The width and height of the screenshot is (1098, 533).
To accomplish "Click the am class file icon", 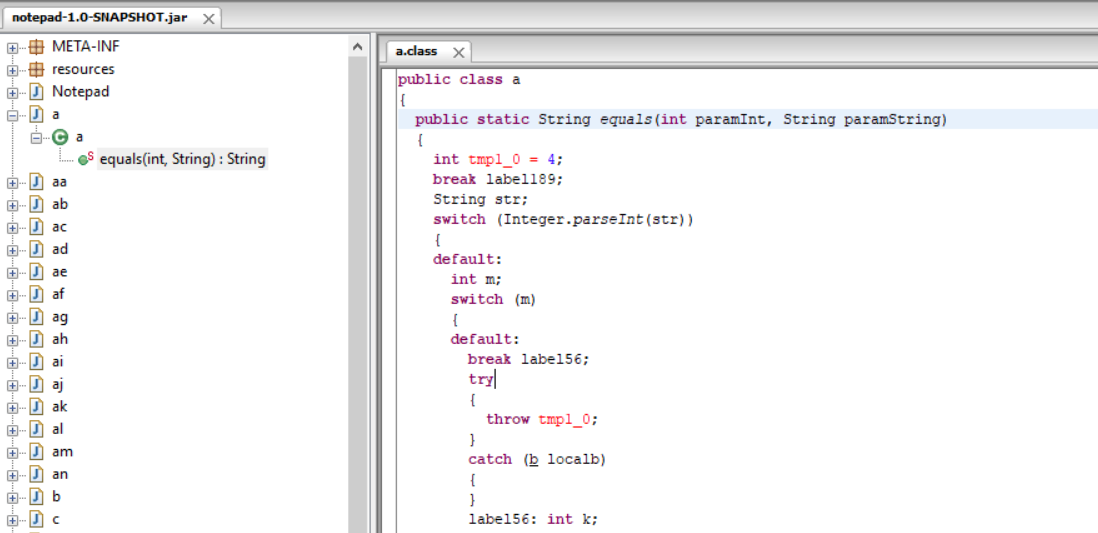I will (36, 451).
